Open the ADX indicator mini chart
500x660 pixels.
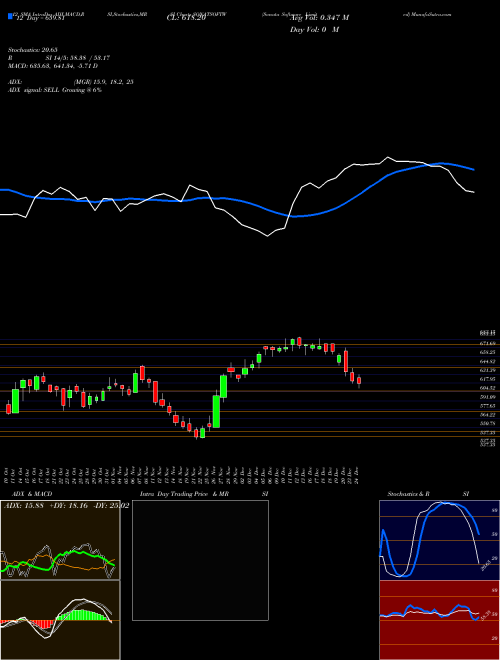coord(60,540)
